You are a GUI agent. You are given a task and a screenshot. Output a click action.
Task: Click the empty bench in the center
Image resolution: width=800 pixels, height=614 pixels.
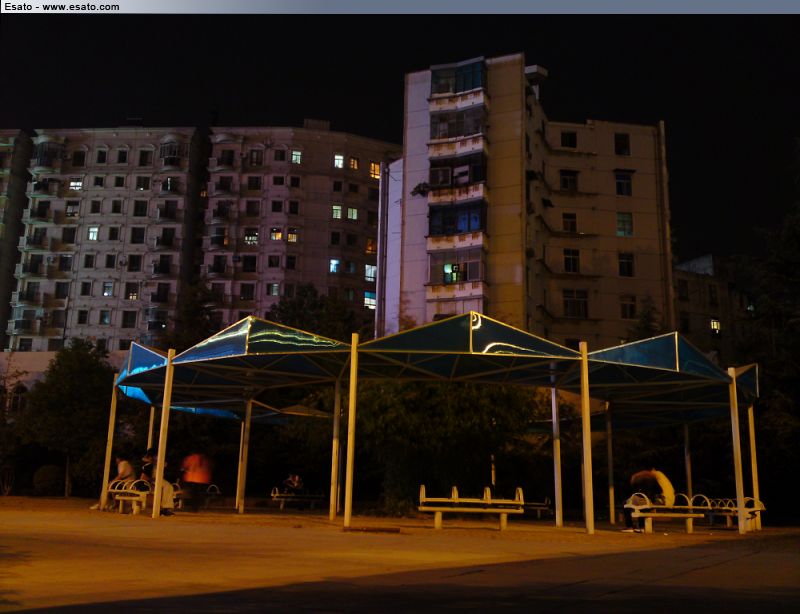(x=471, y=503)
